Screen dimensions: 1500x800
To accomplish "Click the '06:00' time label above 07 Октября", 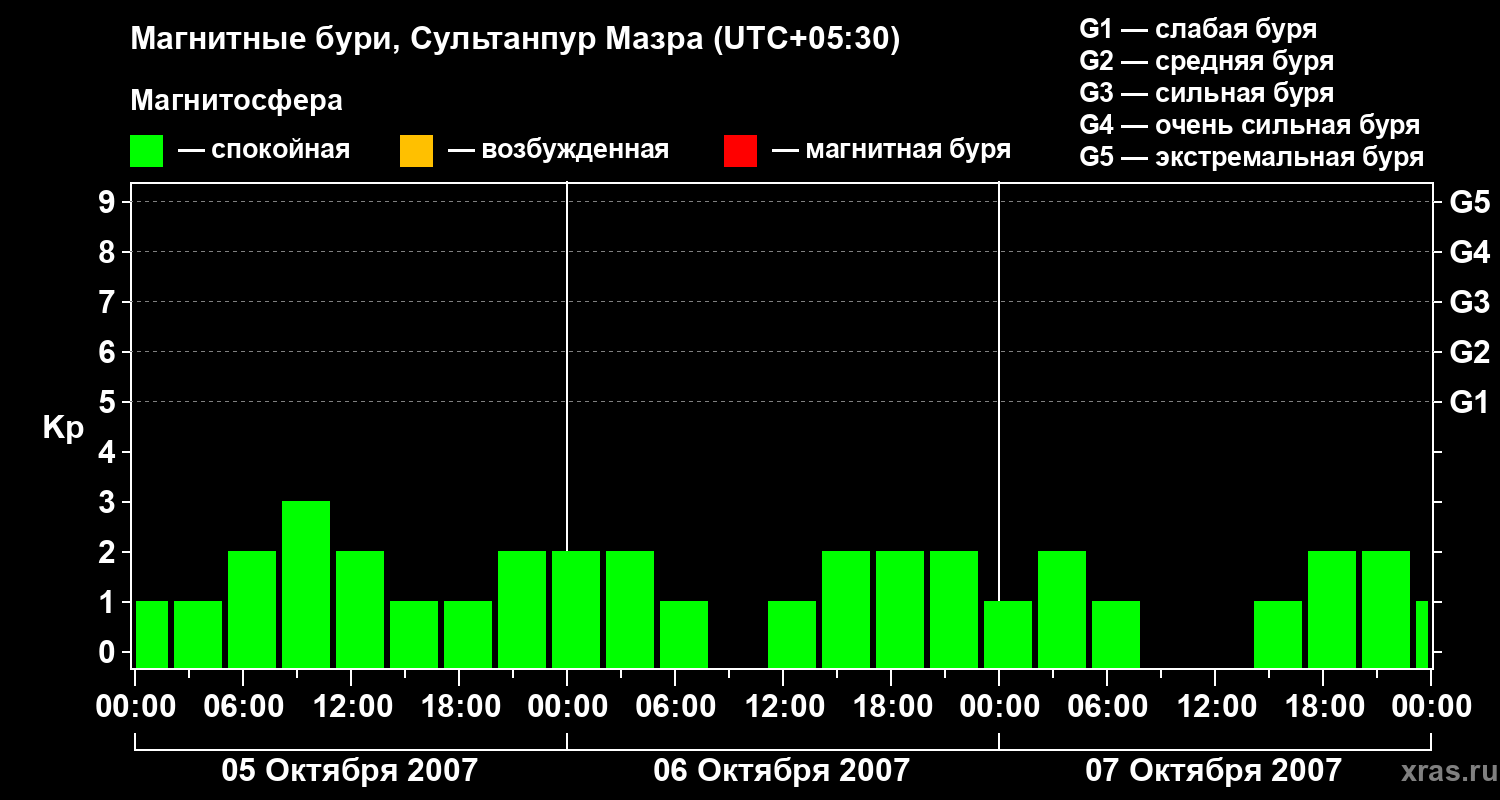I will click(1108, 707).
